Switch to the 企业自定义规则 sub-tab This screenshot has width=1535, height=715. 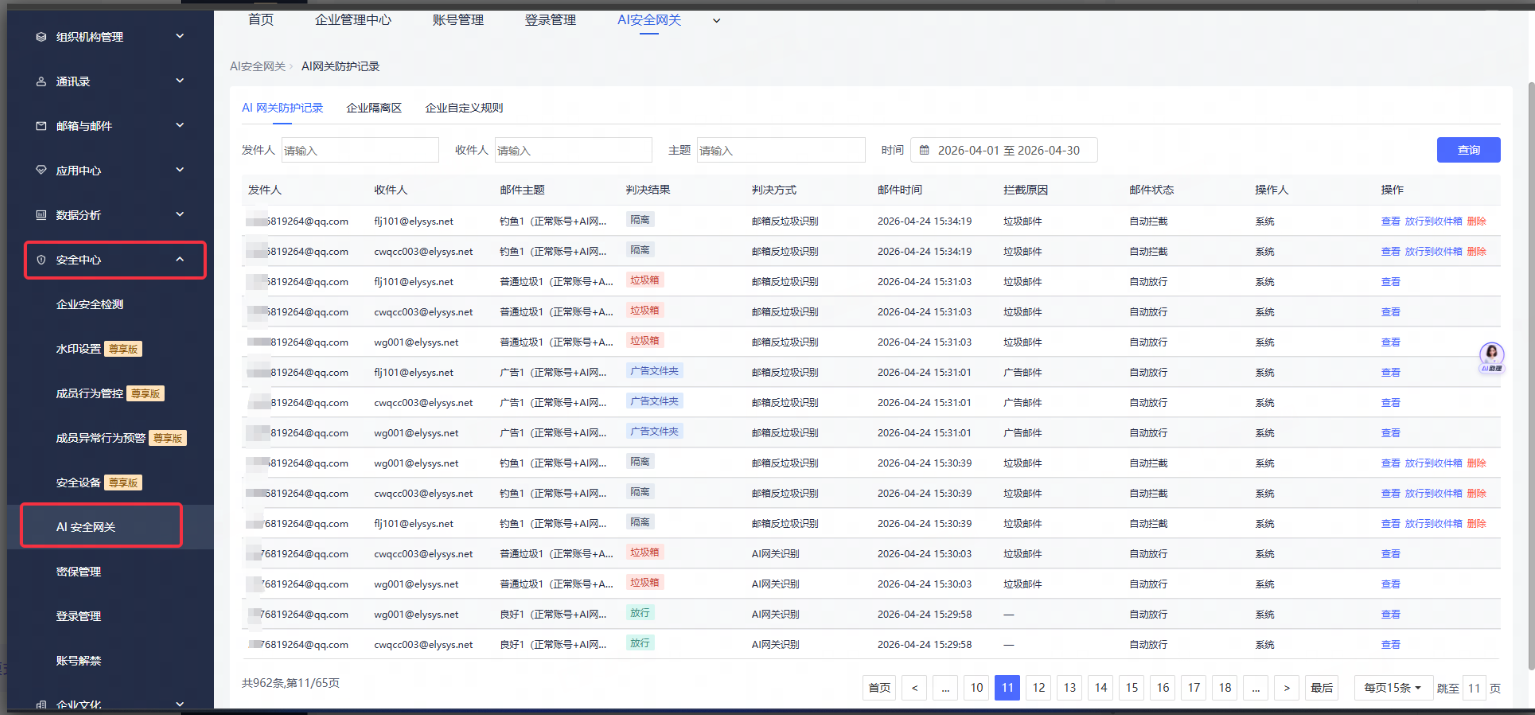click(464, 108)
